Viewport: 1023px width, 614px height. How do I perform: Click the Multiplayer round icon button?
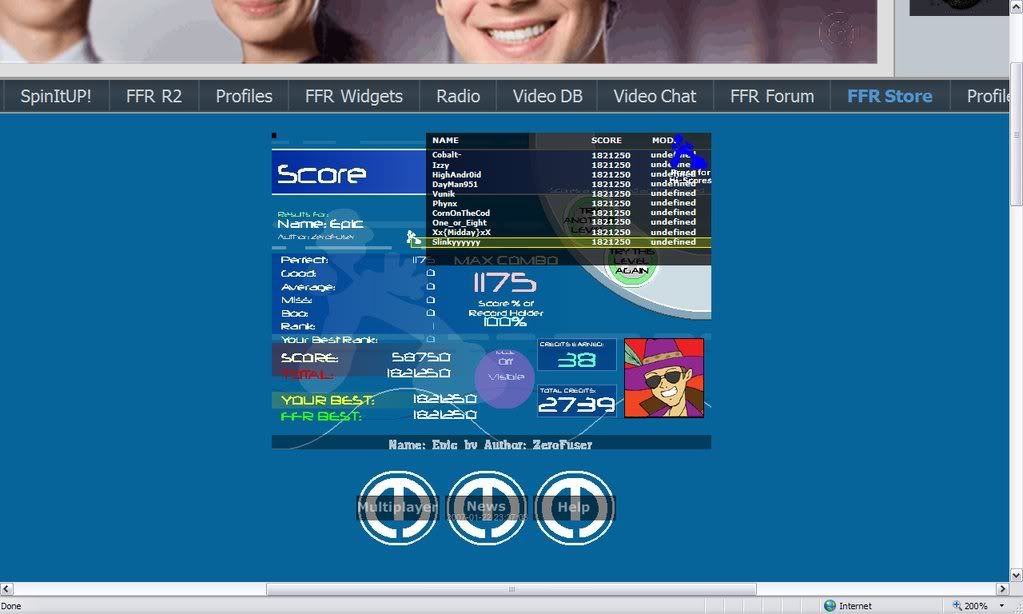pos(398,507)
